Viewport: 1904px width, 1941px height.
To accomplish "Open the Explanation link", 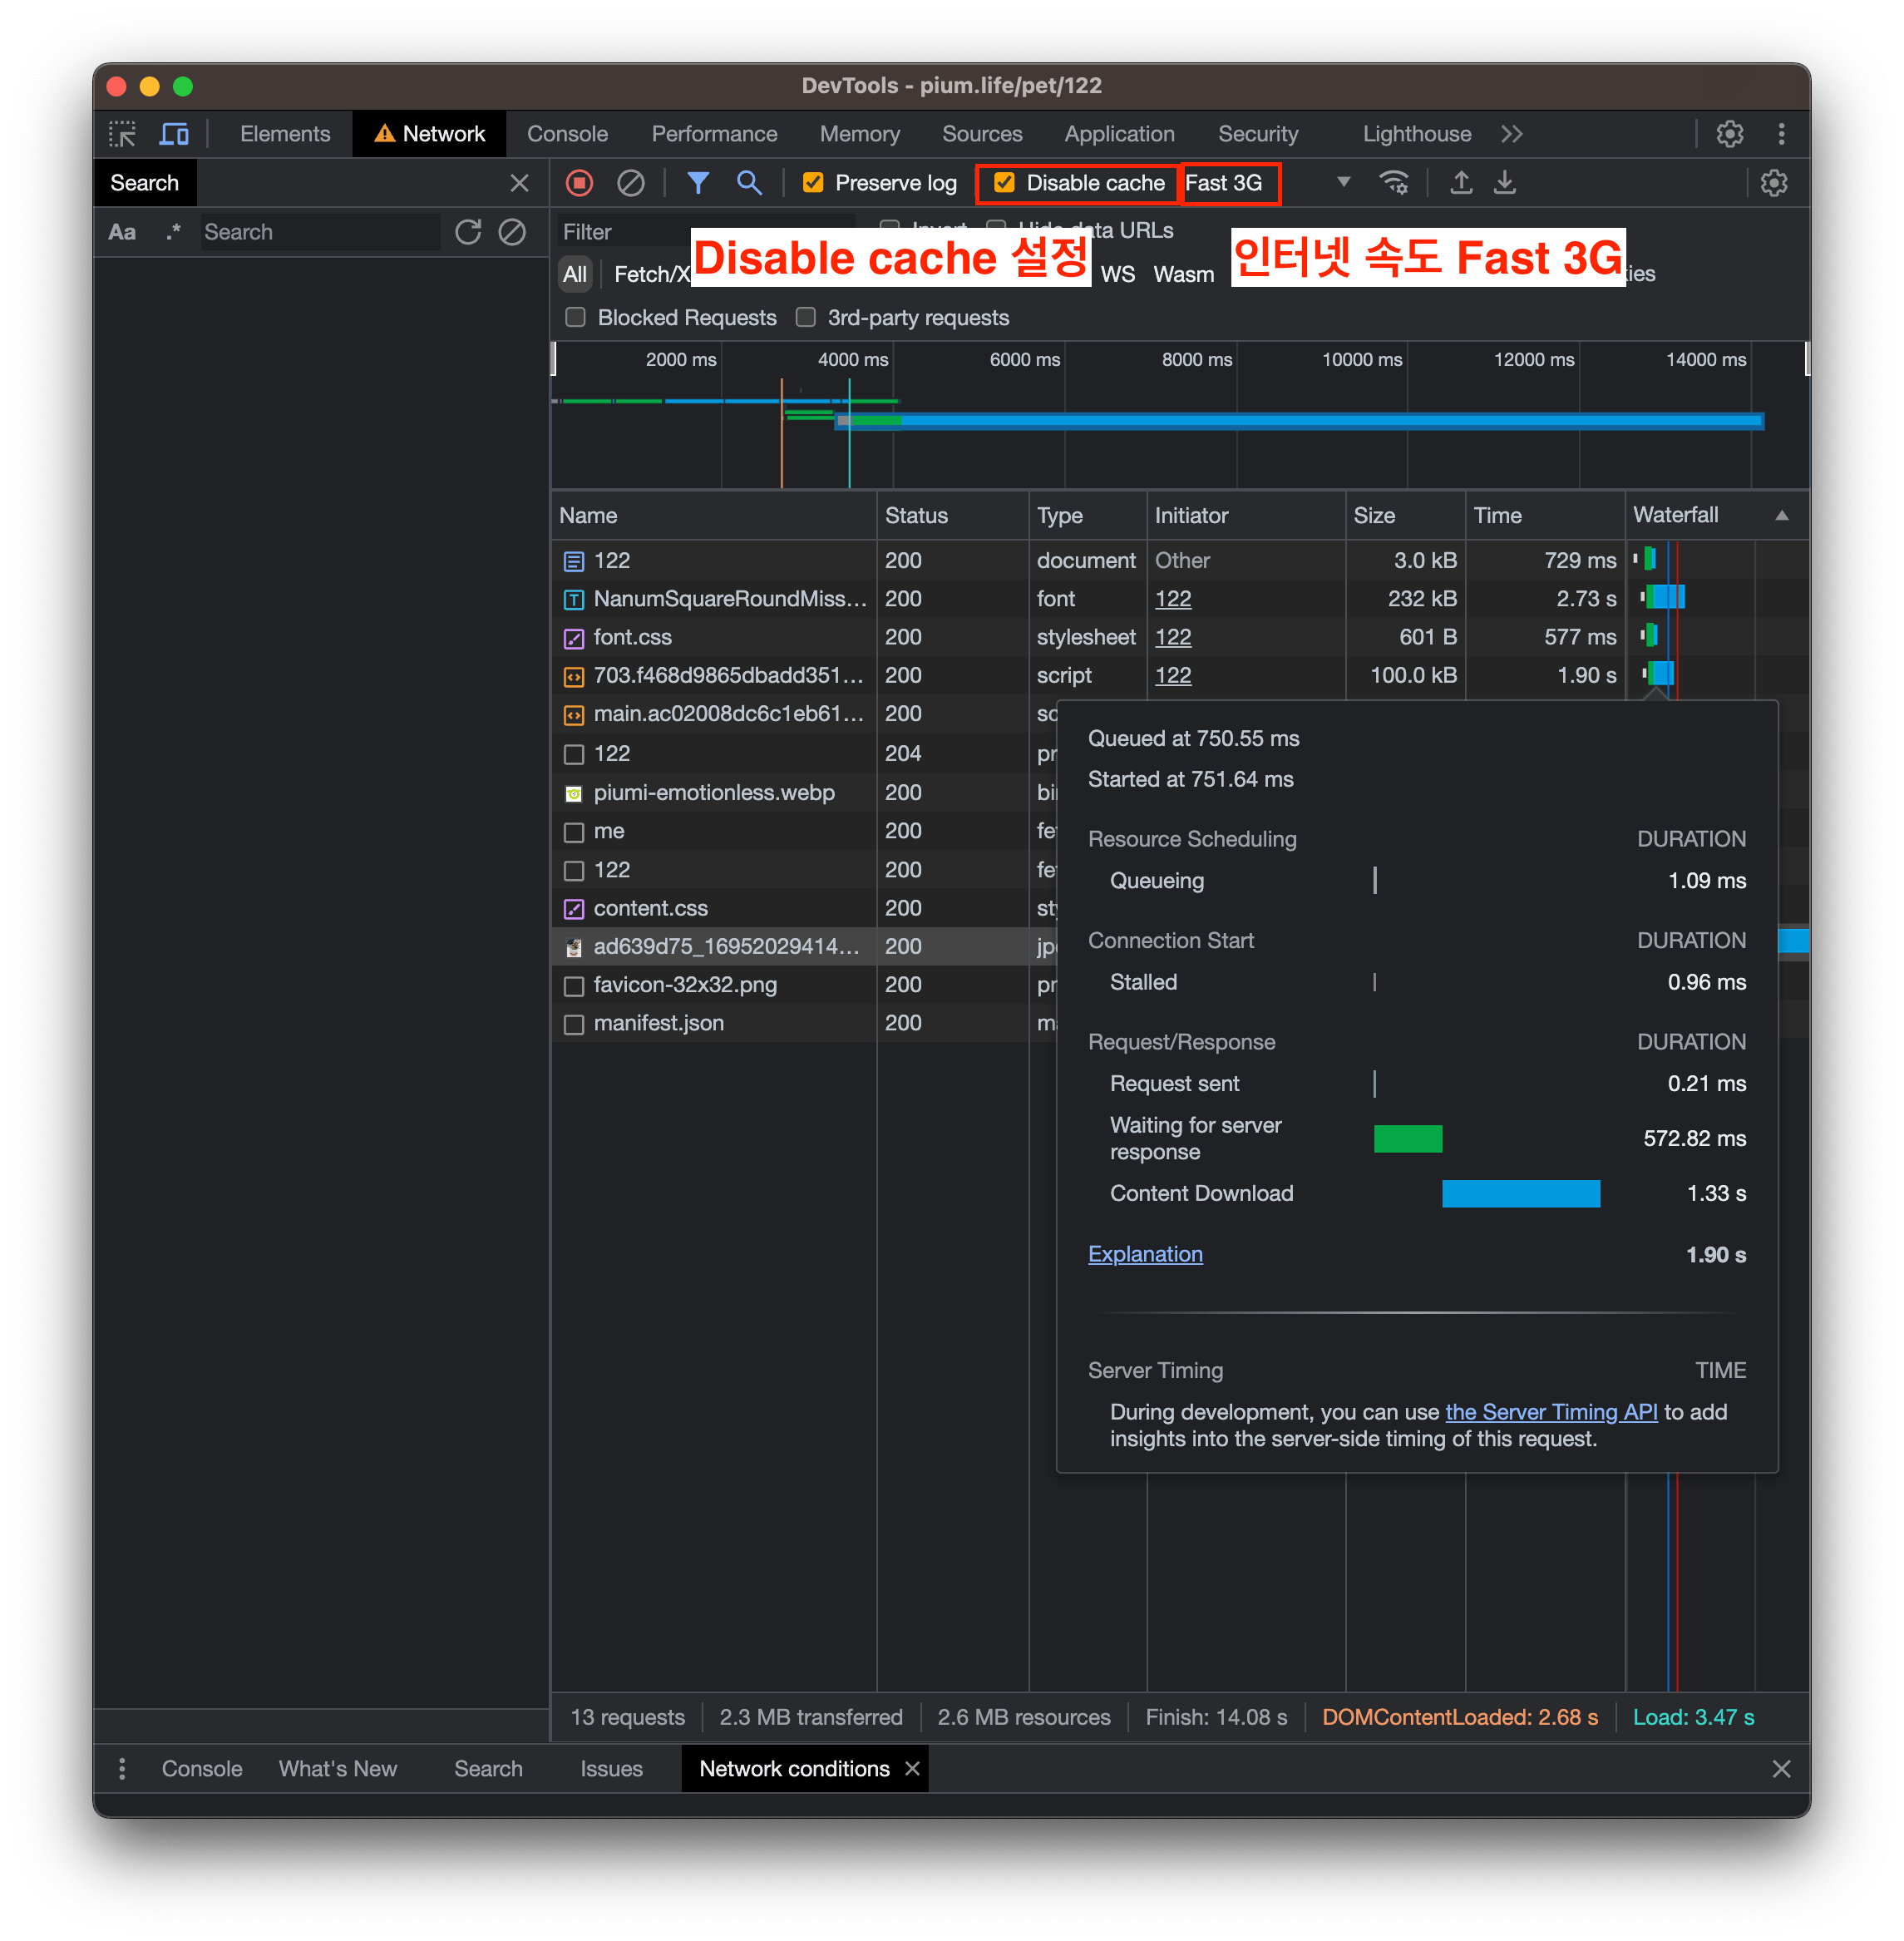I will (1145, 1254).
